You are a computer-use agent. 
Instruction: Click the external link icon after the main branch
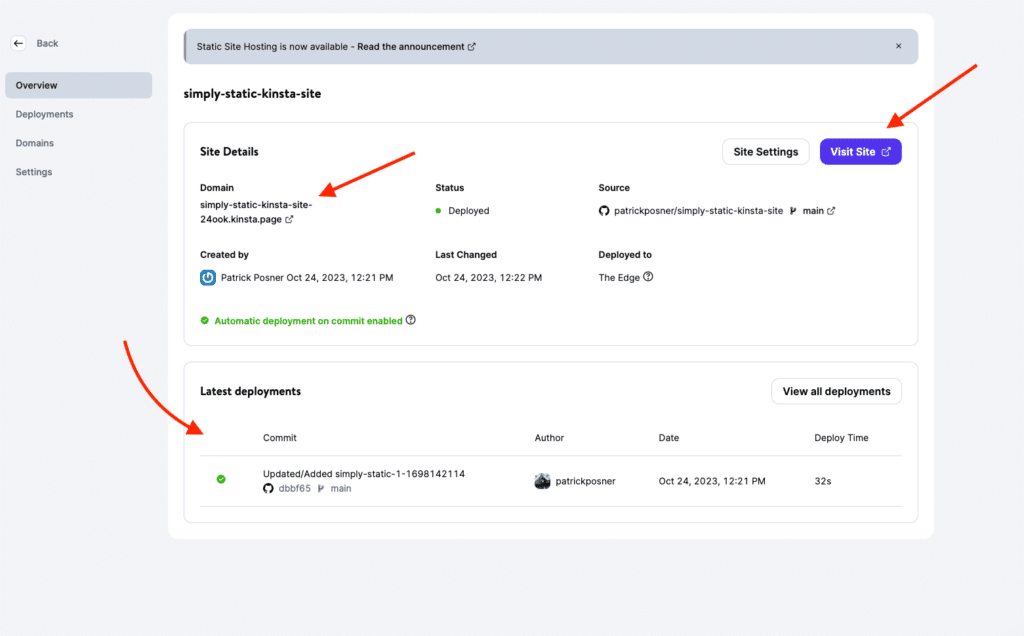point(831,211)
